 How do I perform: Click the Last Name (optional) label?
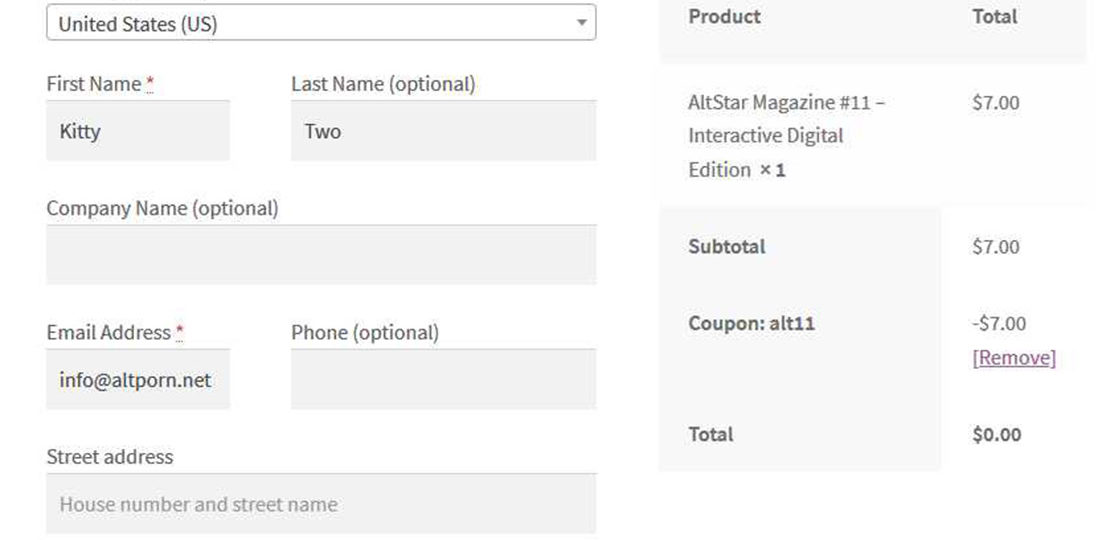coord(383,84)
